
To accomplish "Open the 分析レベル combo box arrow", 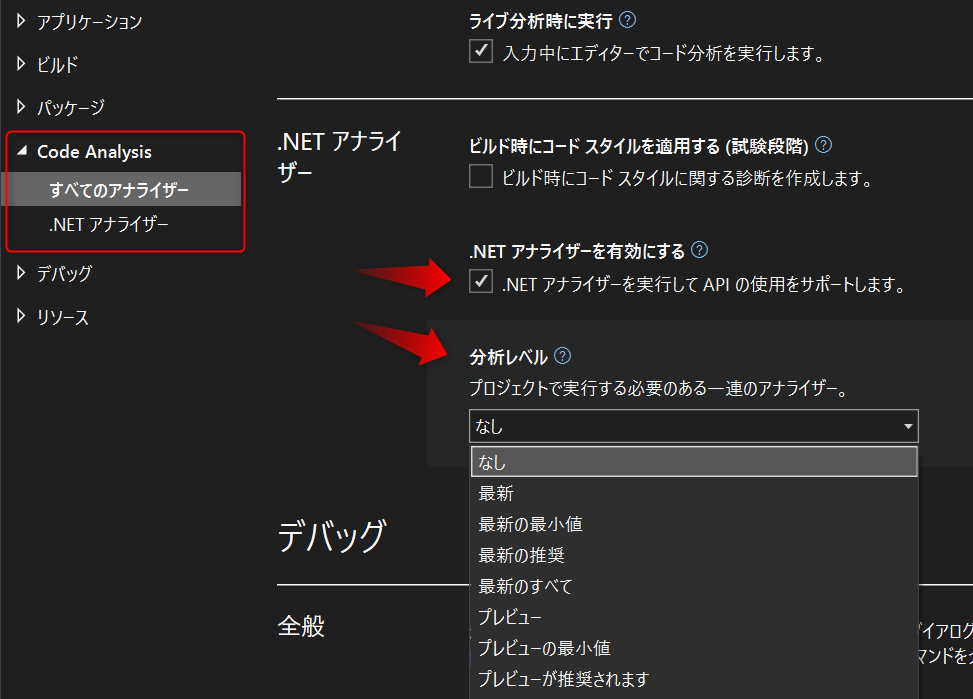I will tap(907, 427).
